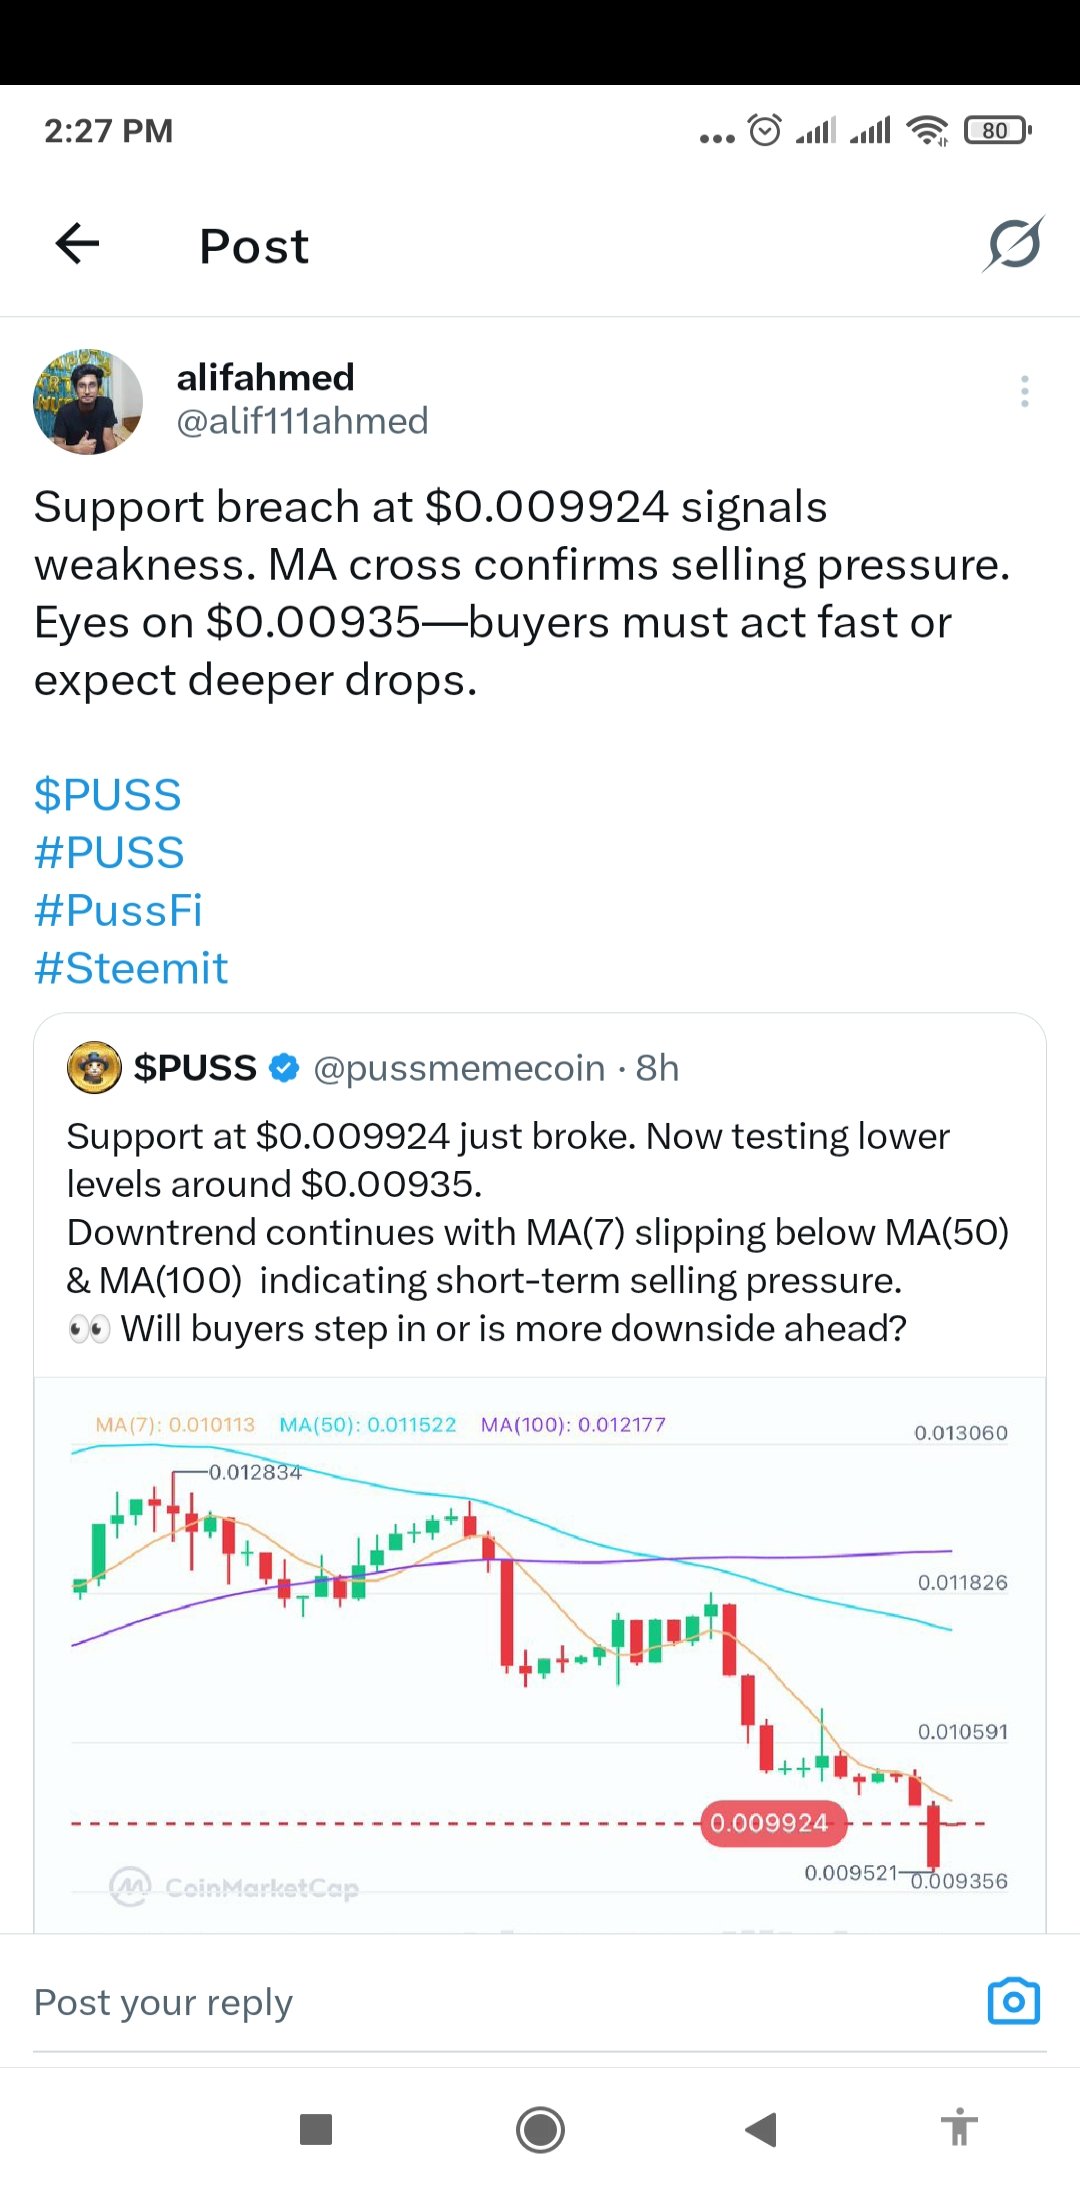View alifahmed's profile picture
The image size is (1080, 2192).
coord(88,401)
